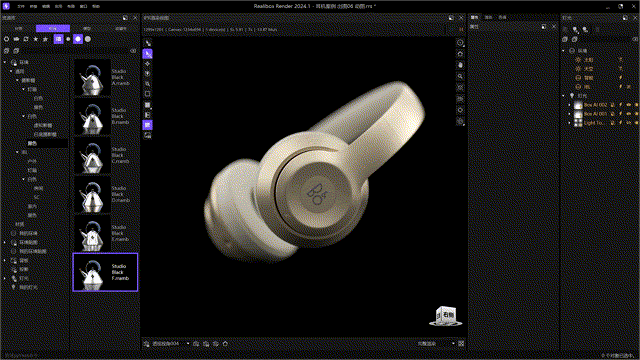Collapse the second-level node under the library root
The height and width of the screenshot is (360, 640).
[11, 71]
